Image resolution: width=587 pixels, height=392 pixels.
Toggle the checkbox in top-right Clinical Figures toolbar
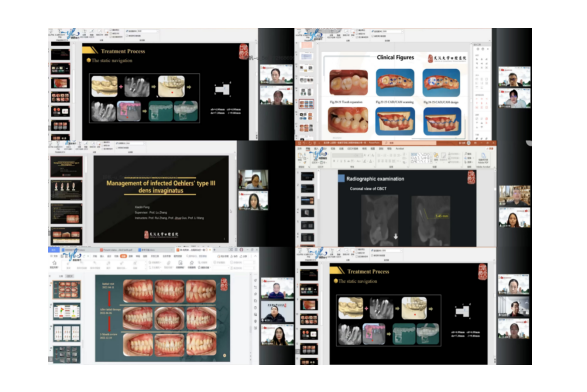[x=372, y=31]
